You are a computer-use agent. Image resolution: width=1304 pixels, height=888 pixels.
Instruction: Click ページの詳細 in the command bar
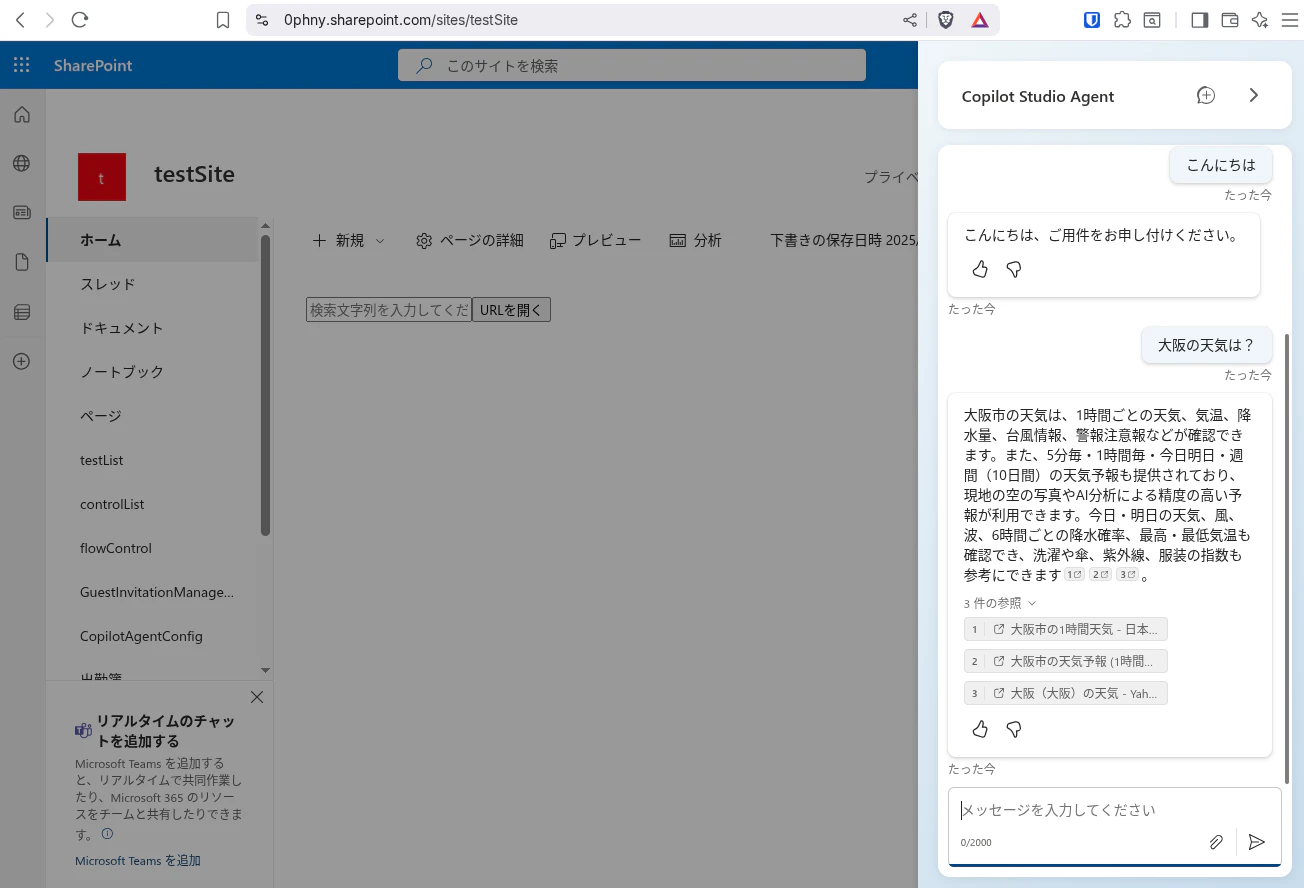pyautogui.click(x=470, y=241)
